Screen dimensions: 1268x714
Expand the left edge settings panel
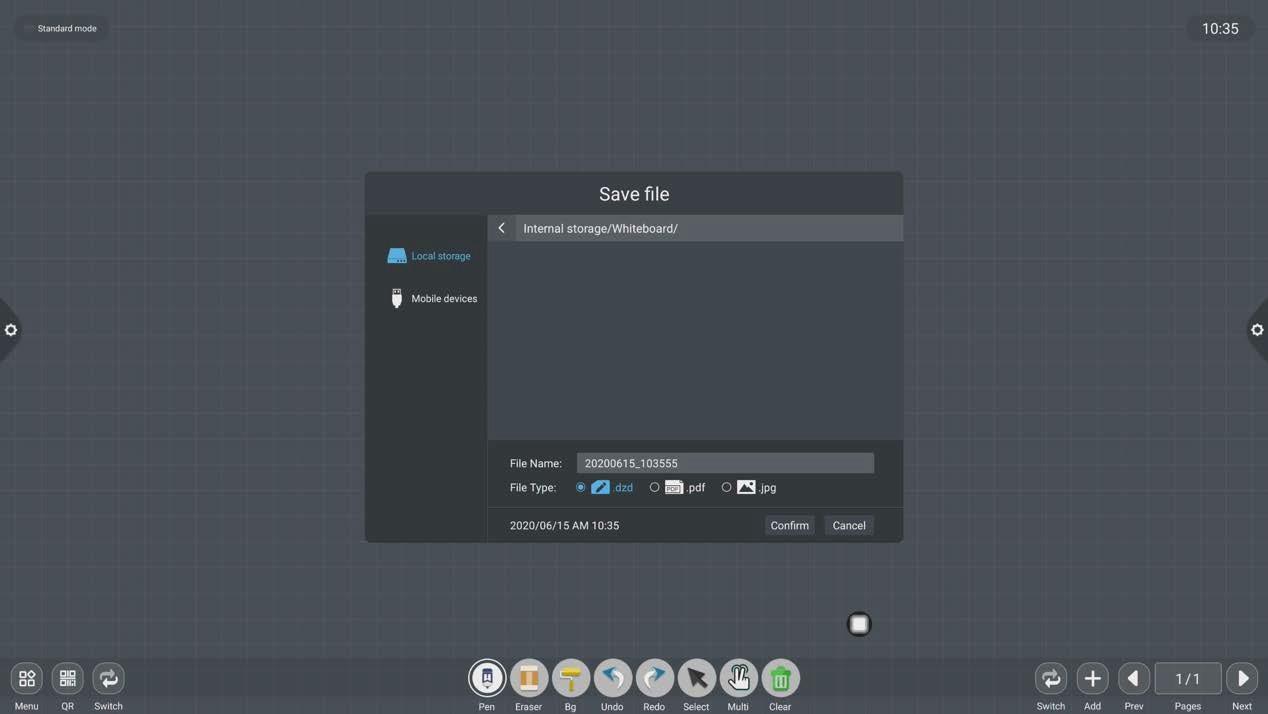point(10,330)
